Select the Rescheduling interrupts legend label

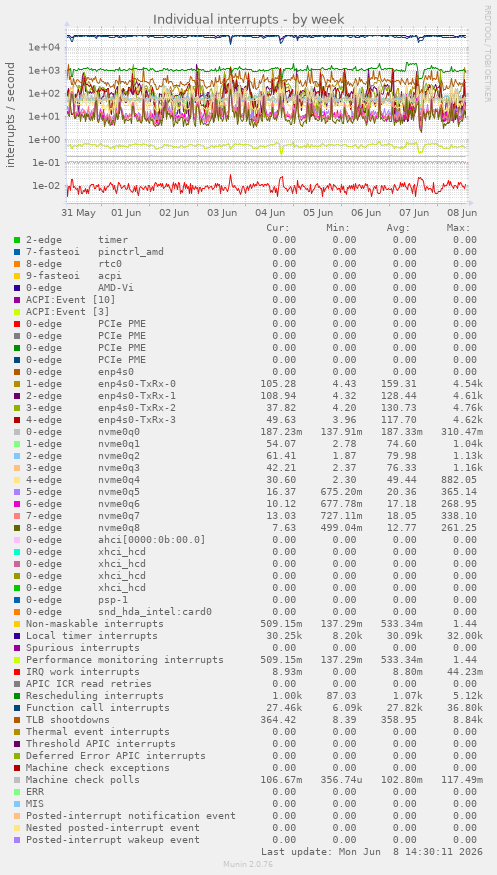coord(95,696)
